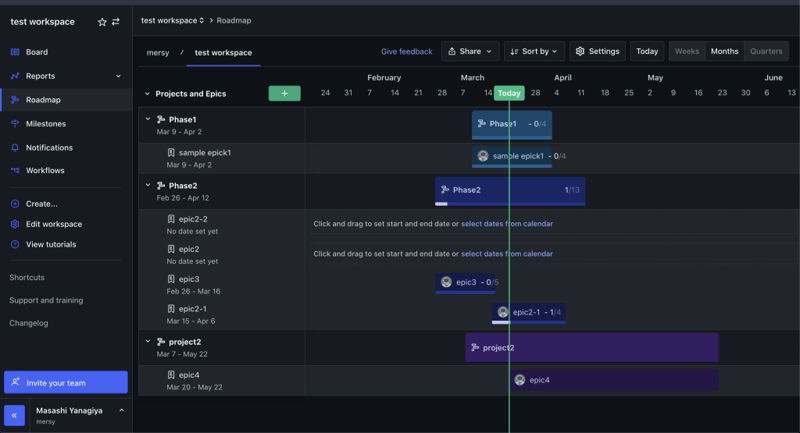Click the green add project plus button
The height and width of the screenshot is (433, 800).
pyautogui.click(x=284, y=94)
